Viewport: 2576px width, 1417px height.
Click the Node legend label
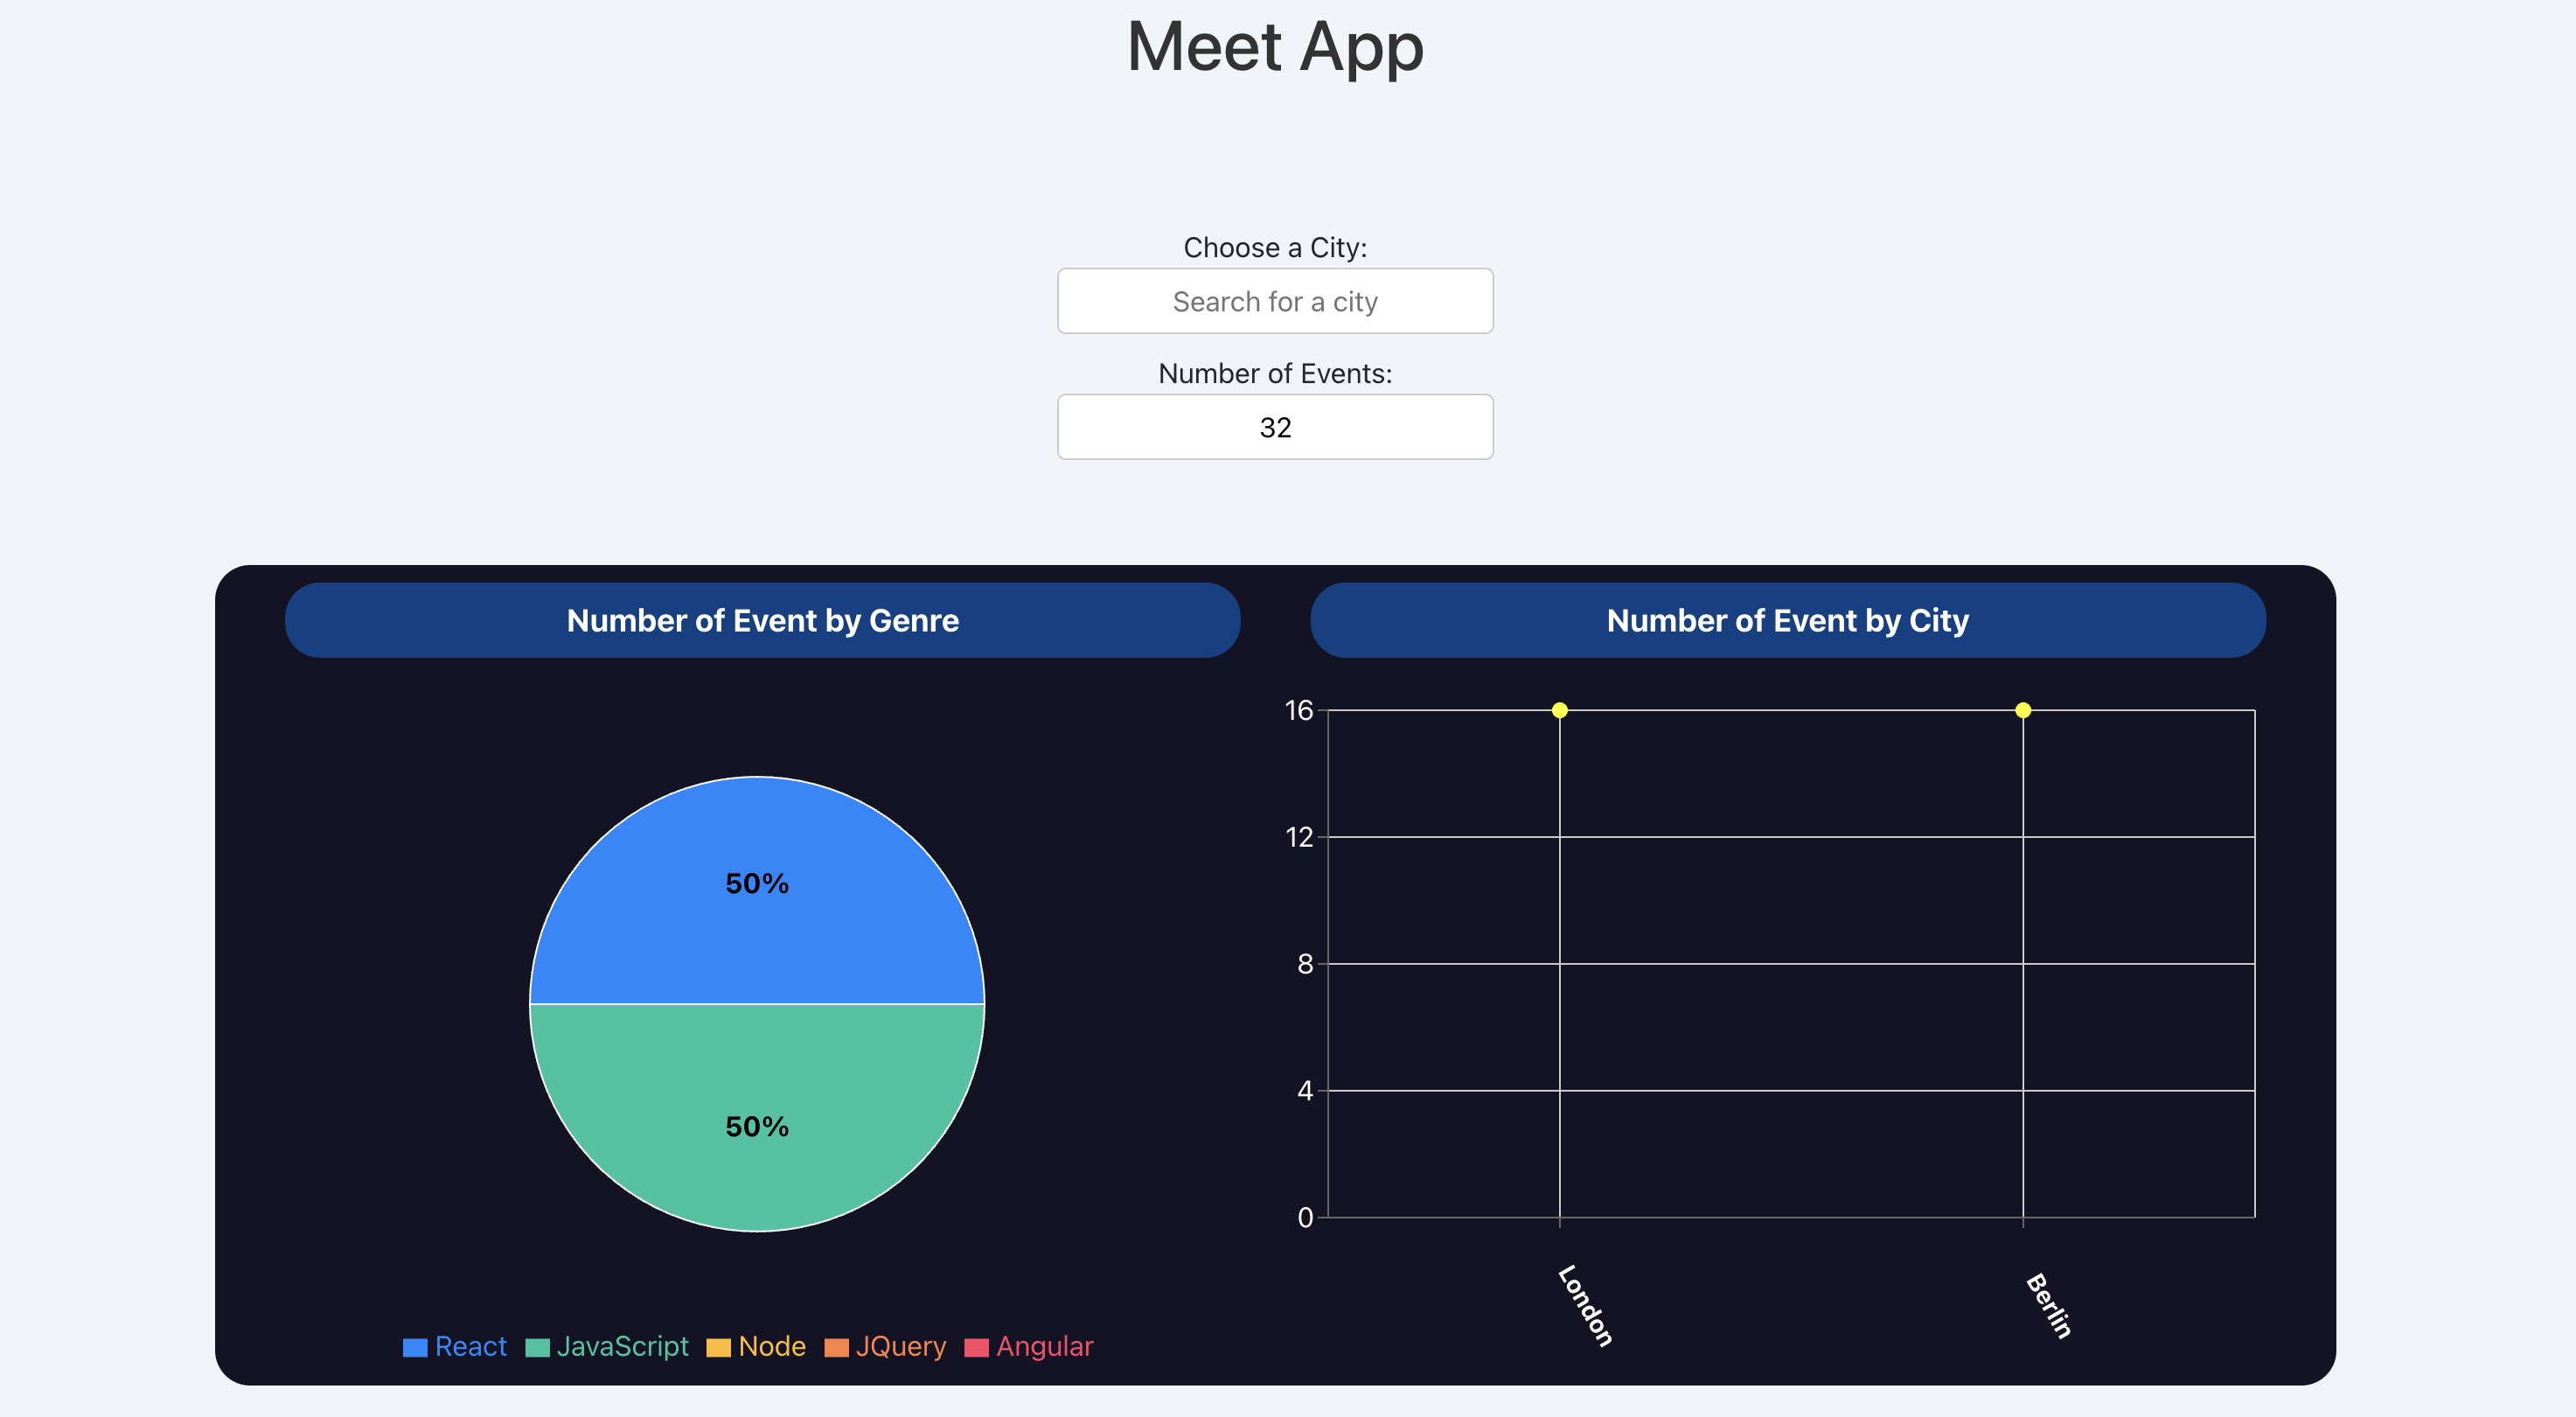[x=772, y=1346]
